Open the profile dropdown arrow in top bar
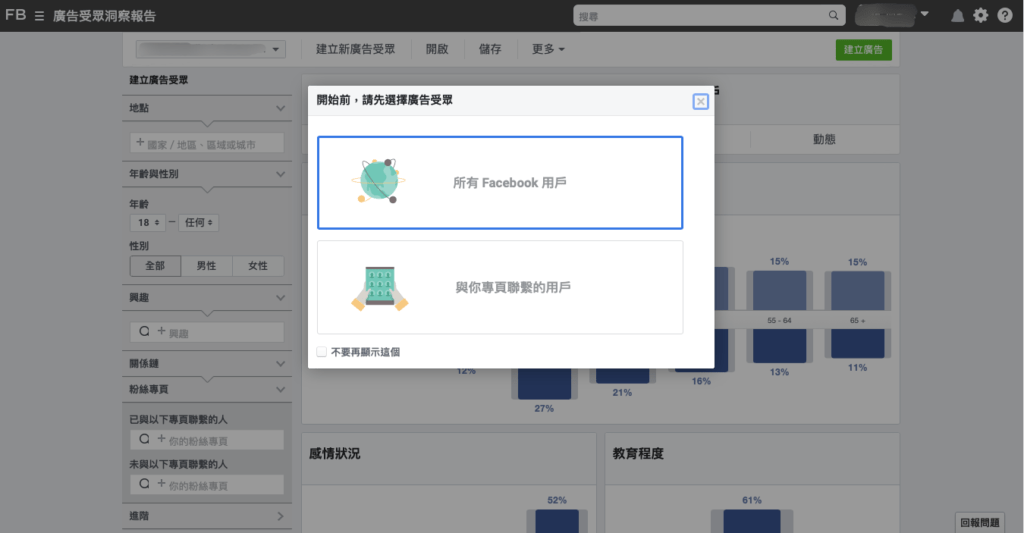 tap(925, 14)
